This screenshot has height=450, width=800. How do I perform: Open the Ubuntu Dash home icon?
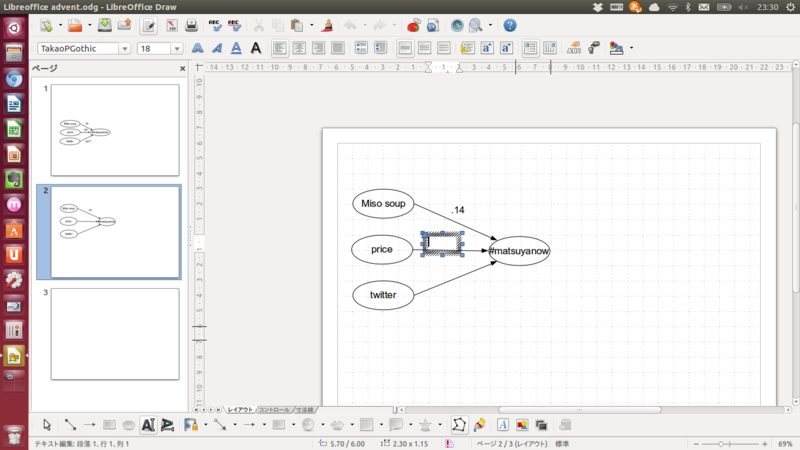[x=14, y=28]
